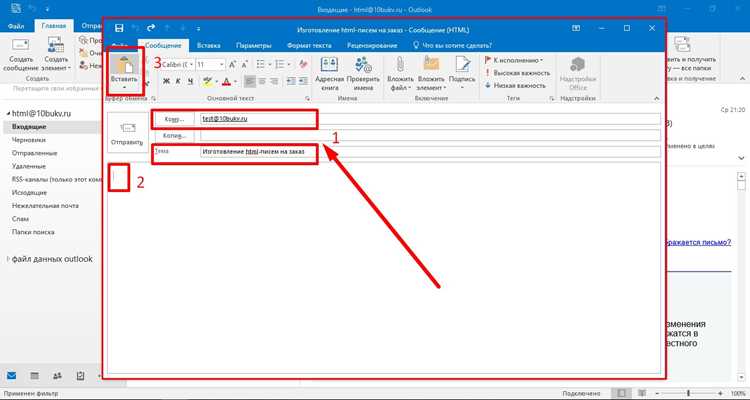Click the Redo arrow in quick access toolbar
750x400 pixels.
coord(151,29)
